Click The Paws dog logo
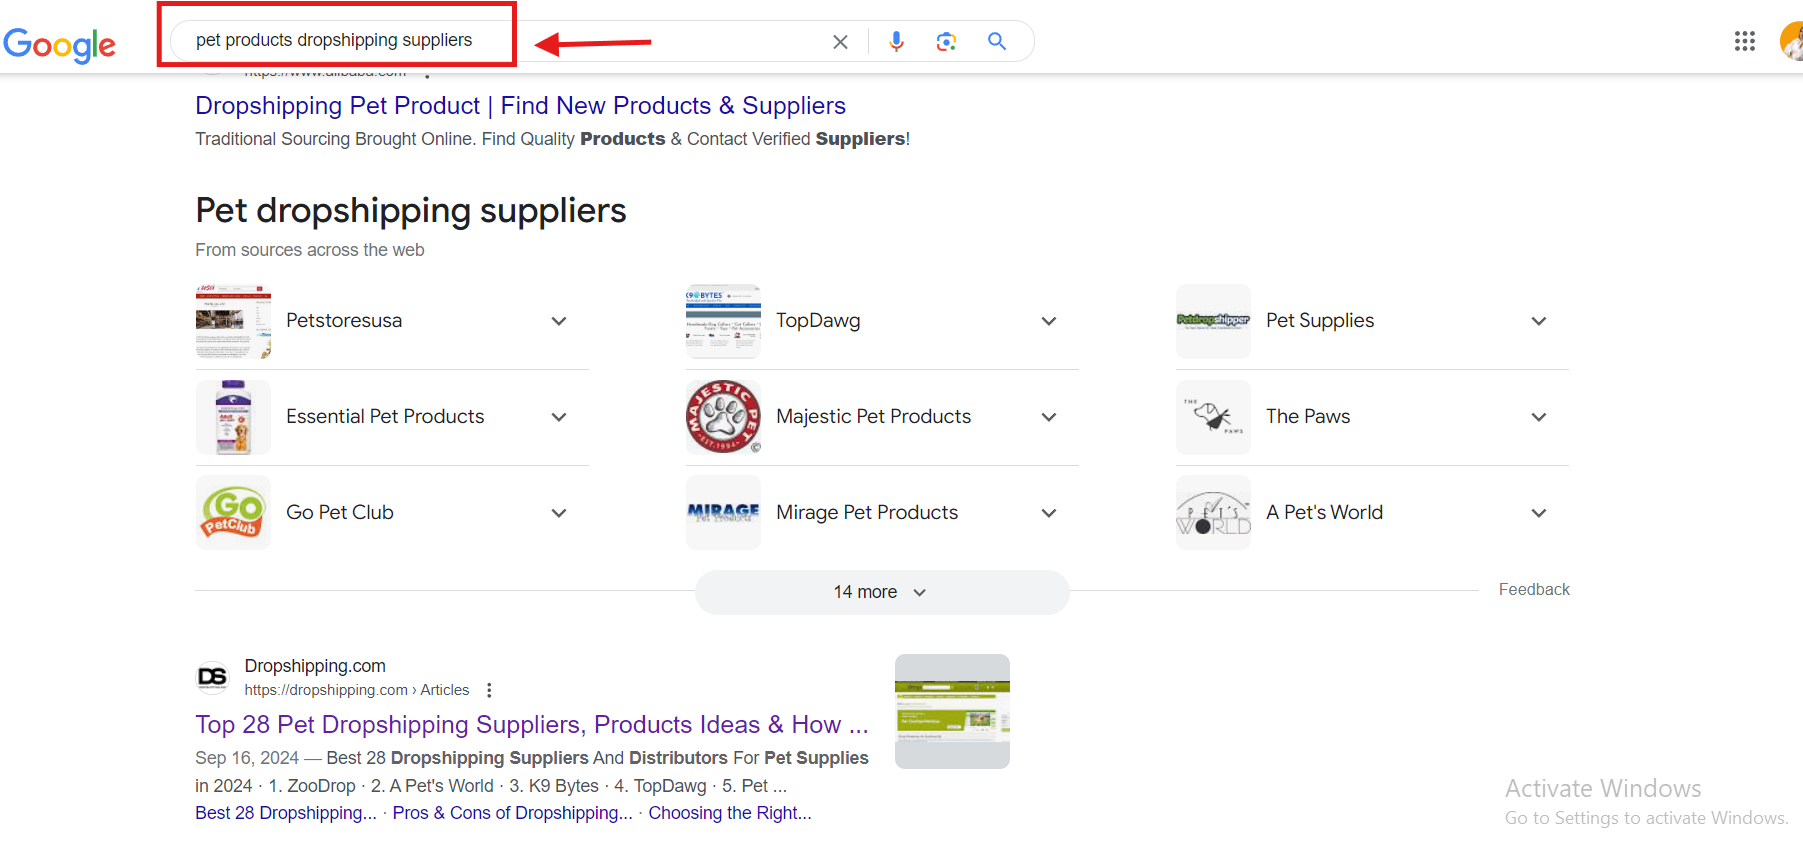Image resolution: width=1803 pixels, height=862 pixels. (x=1213, y=417)
